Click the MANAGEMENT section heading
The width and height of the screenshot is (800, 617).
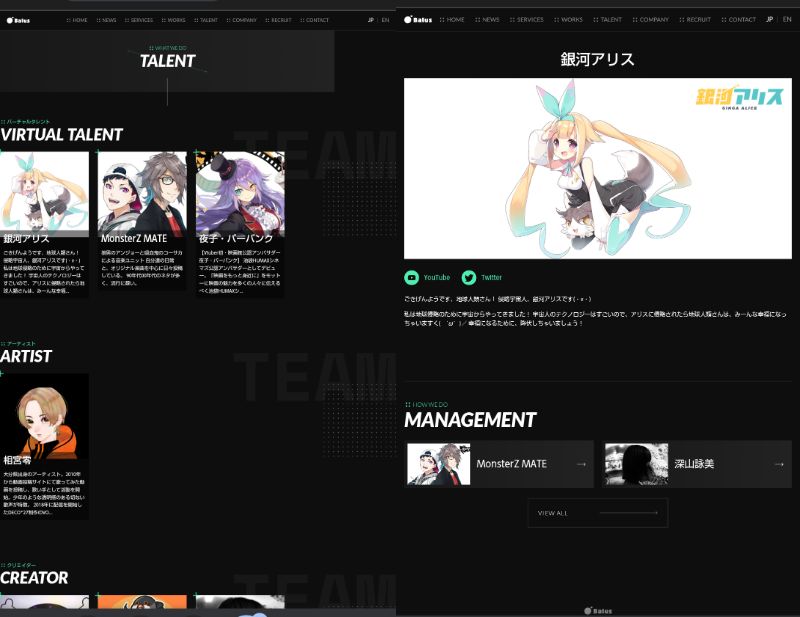click(470, 420)
